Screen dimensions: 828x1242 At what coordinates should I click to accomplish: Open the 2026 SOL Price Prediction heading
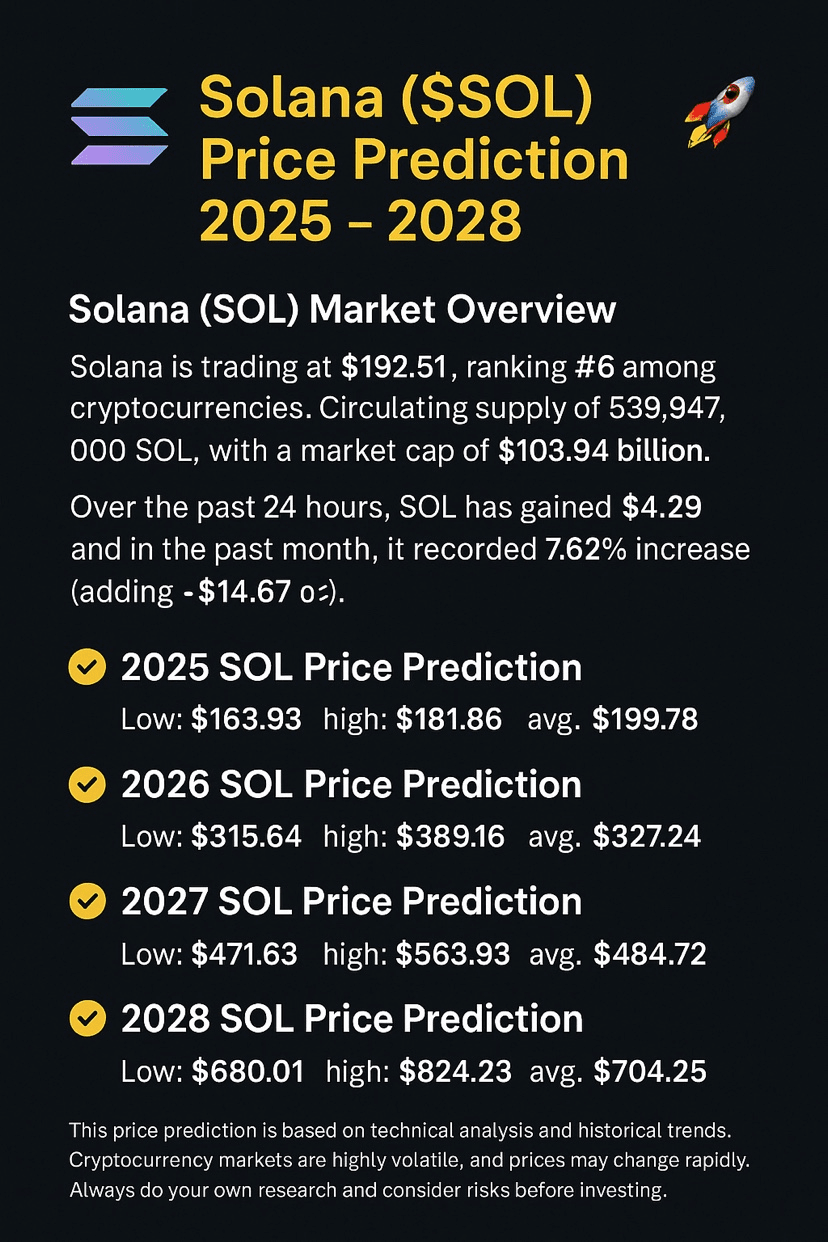351,785
